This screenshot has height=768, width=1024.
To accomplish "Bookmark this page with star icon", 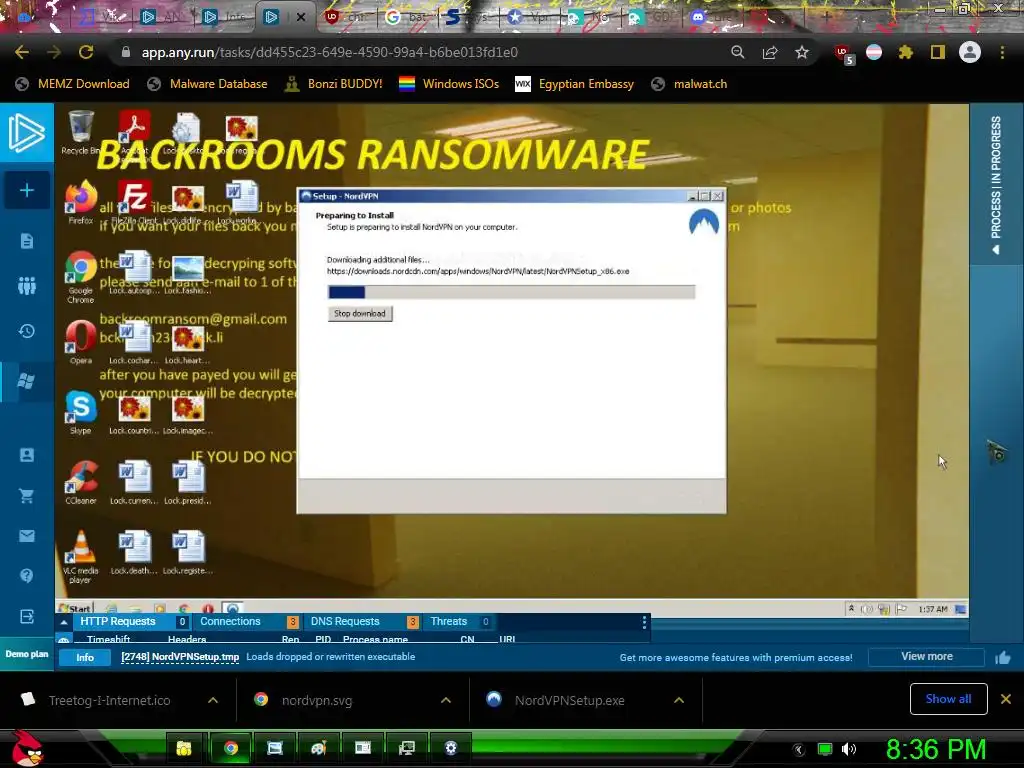I will 802,52.
